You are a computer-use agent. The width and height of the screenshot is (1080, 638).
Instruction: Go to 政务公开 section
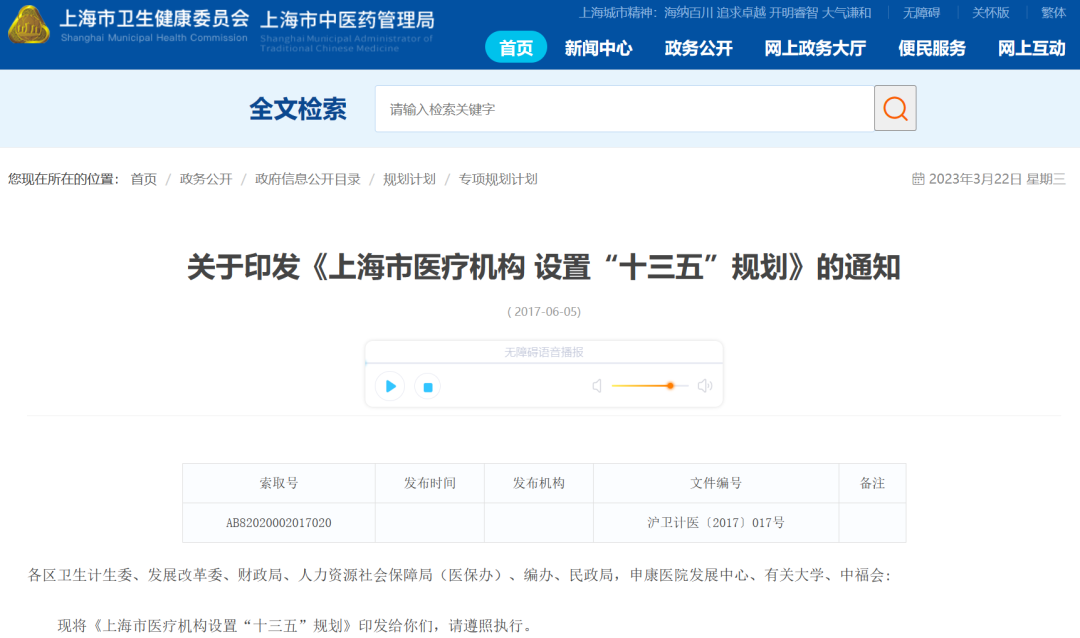tap(698, 48)
